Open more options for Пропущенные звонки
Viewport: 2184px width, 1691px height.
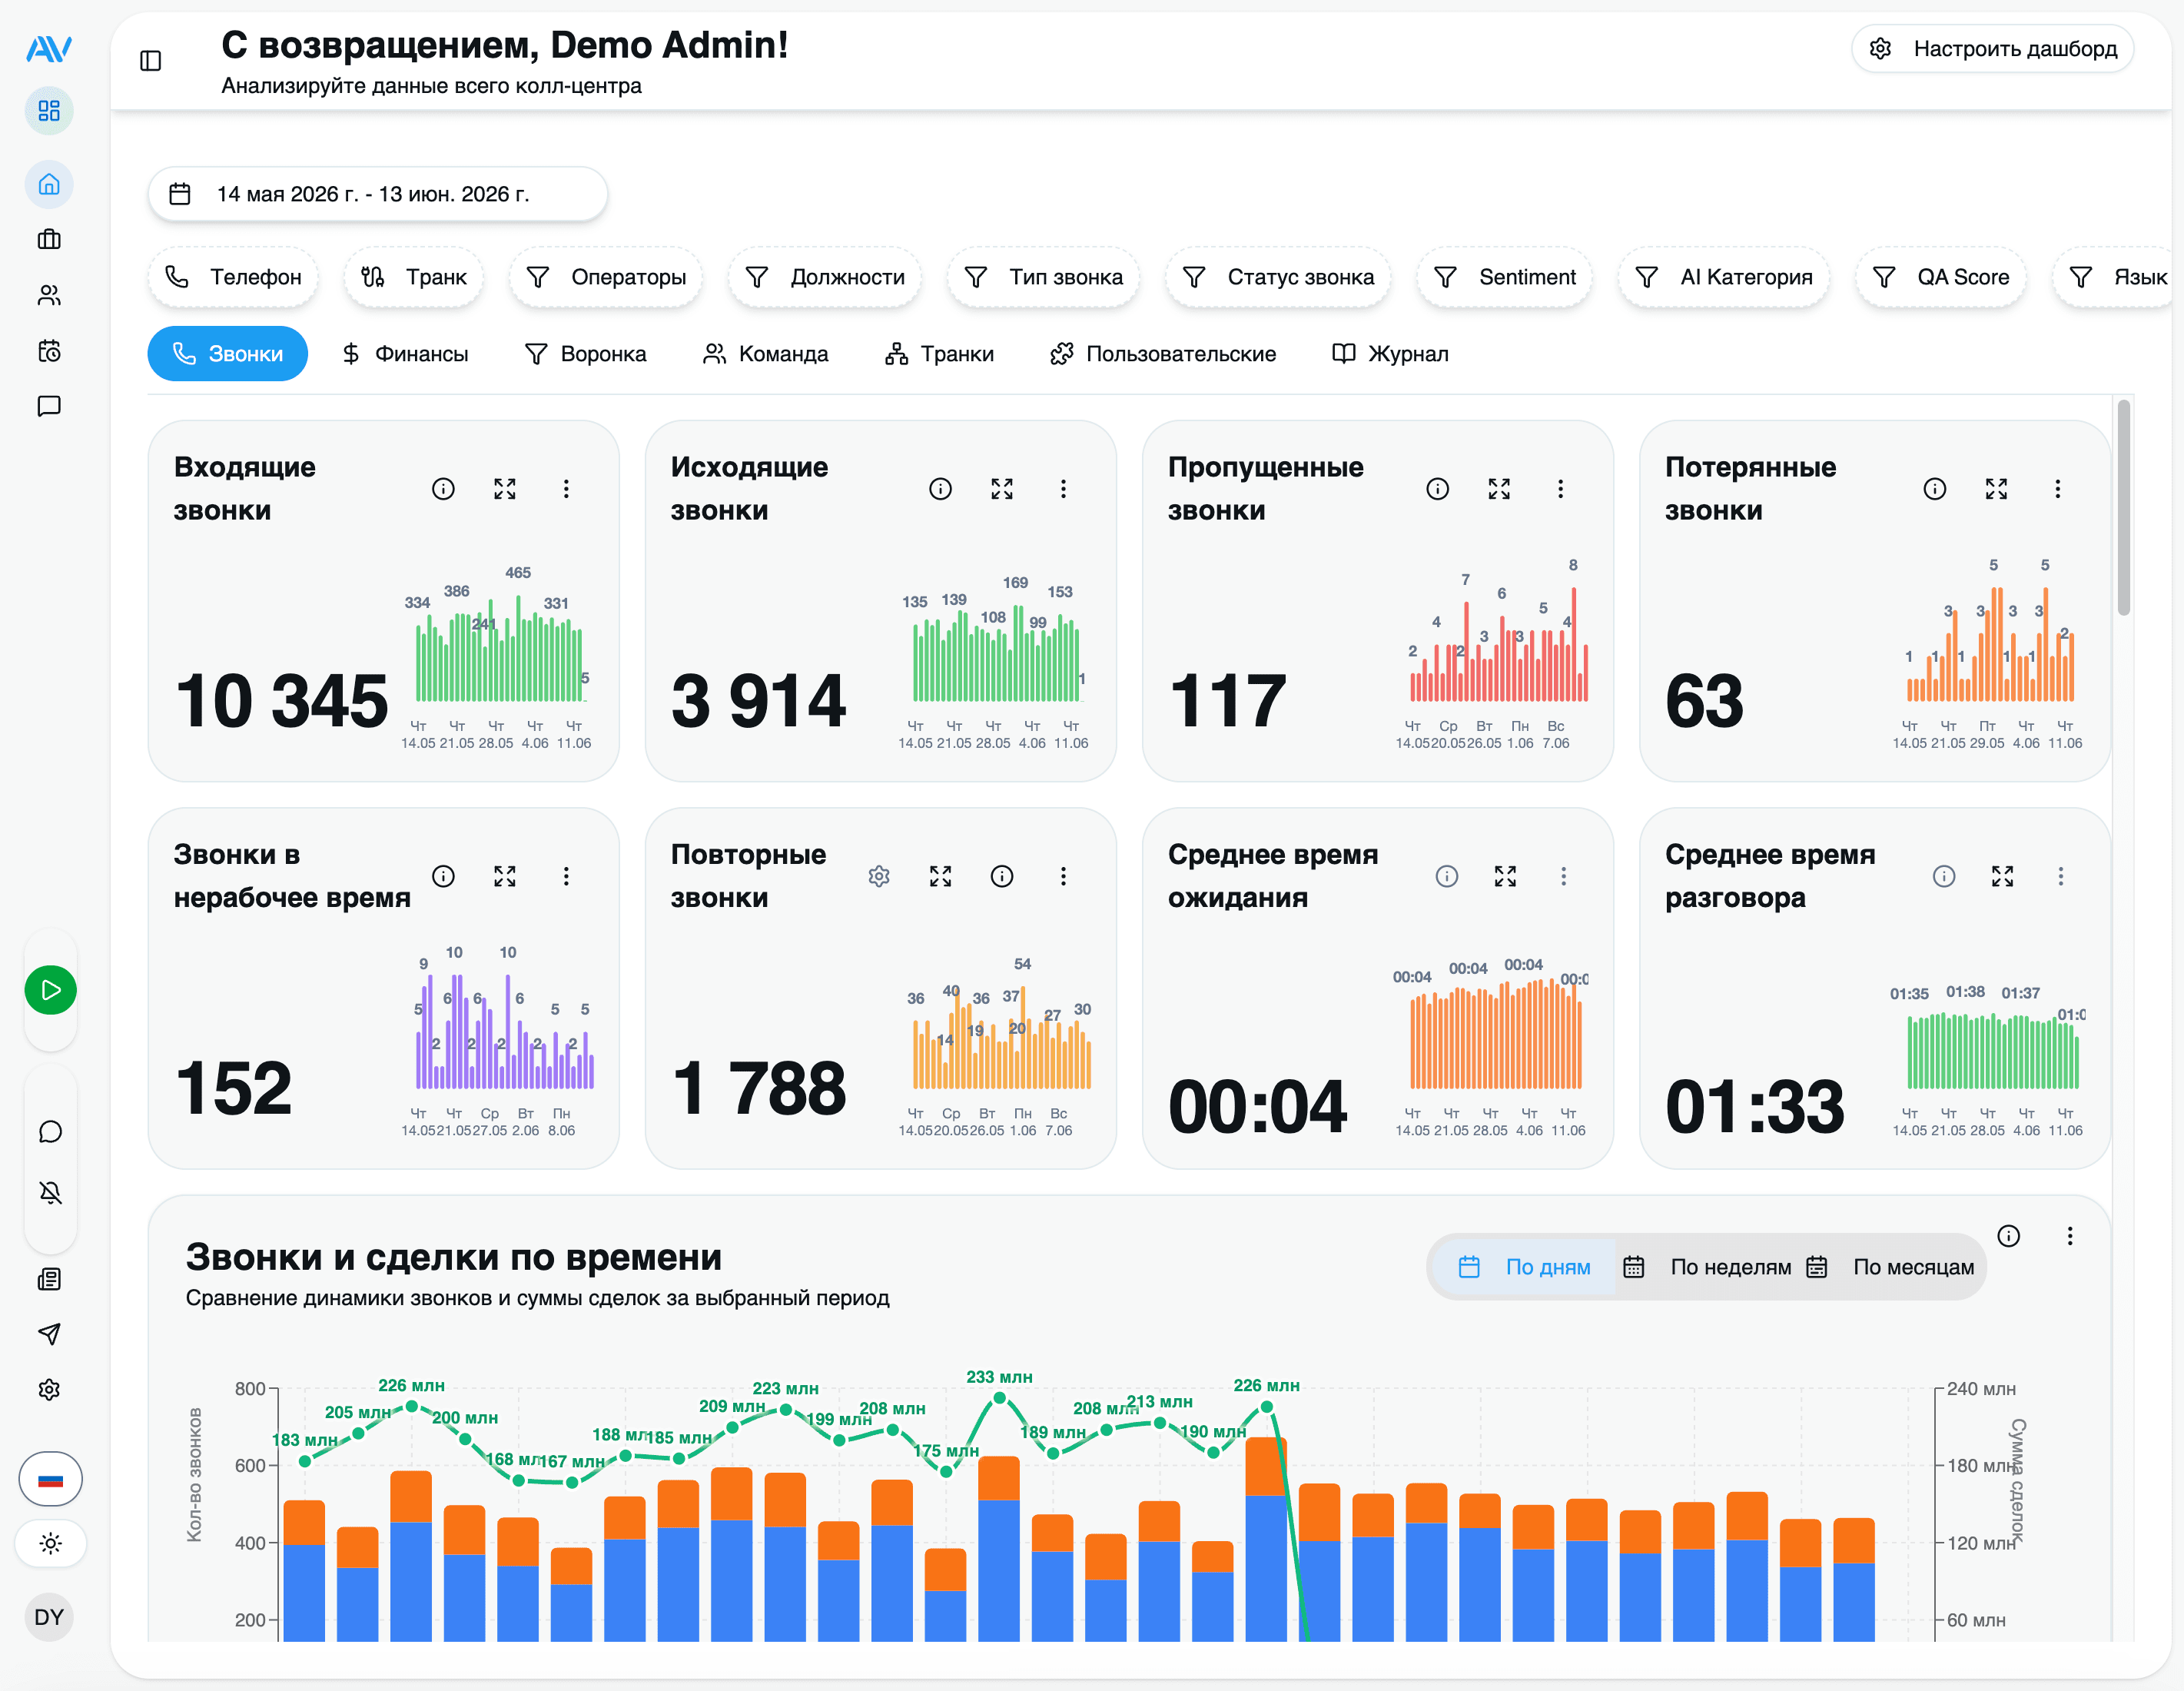click(x=1560, y=489)
